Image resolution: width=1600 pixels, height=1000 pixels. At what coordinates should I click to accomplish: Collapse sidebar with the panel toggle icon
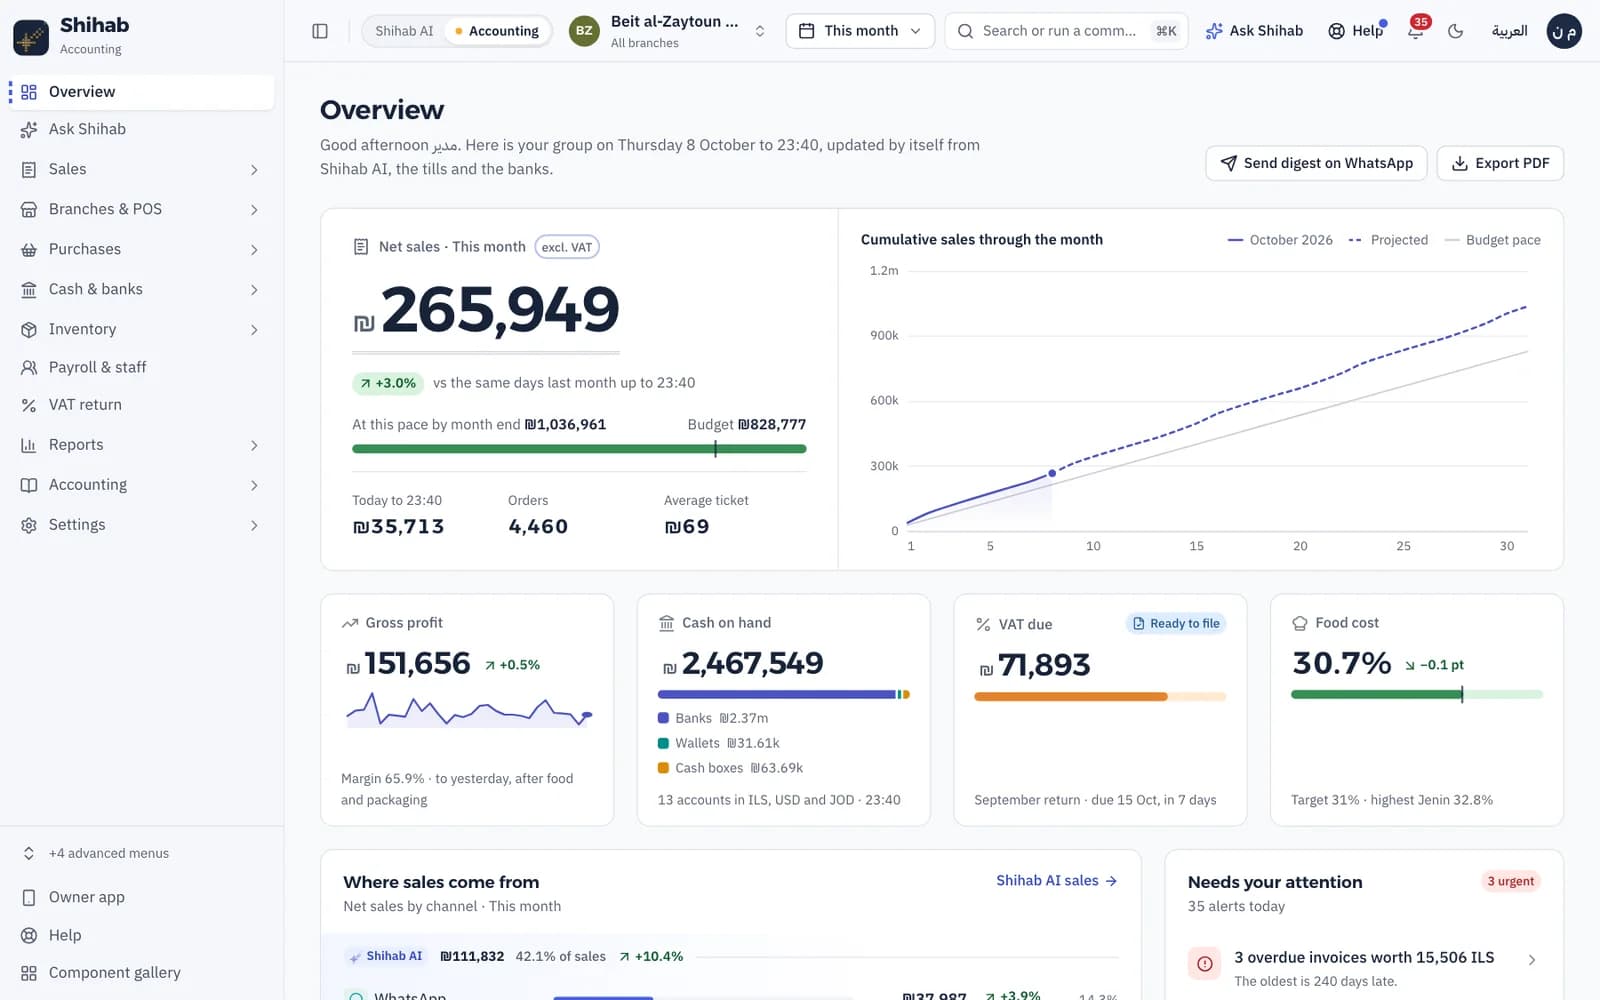coord(320,31)
